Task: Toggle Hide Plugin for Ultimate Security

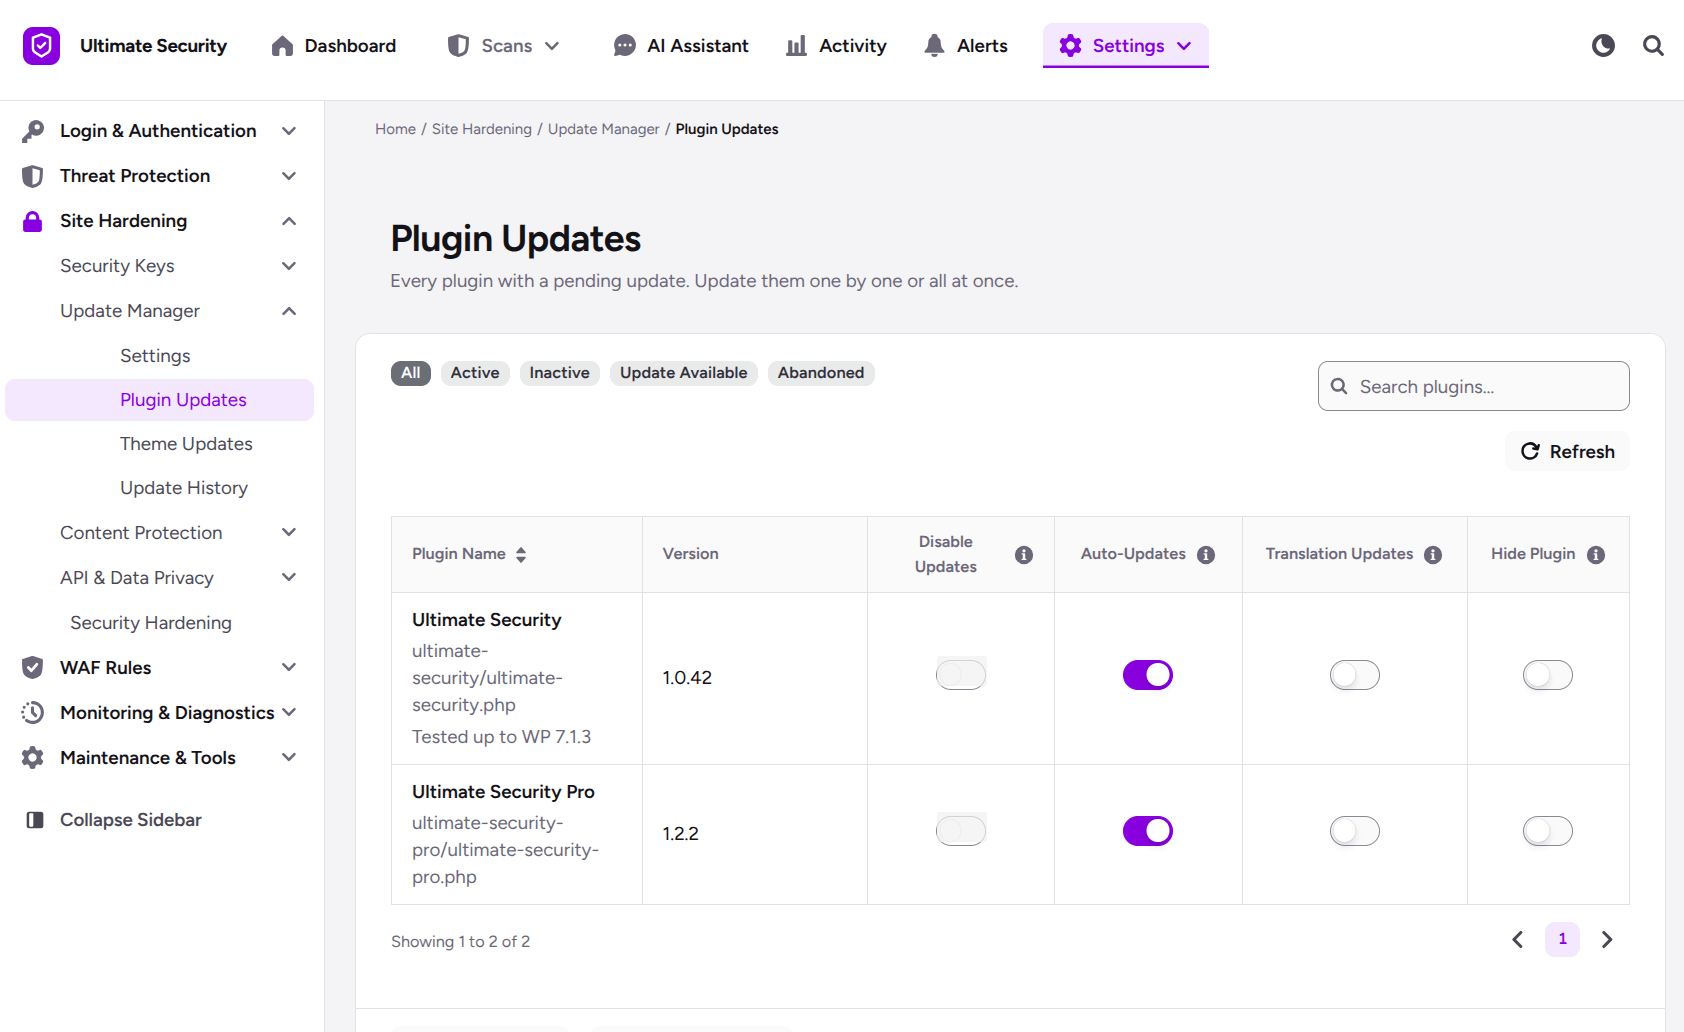Action: coord(1548,675)
